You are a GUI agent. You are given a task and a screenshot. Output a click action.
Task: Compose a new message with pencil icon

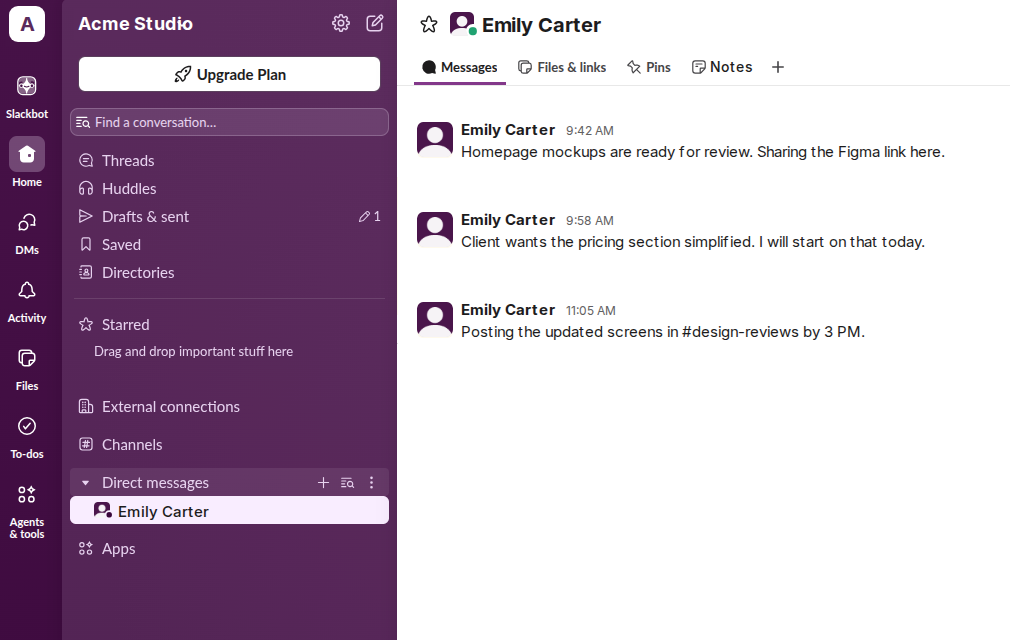pyautogui.click(x=375, y=24)
